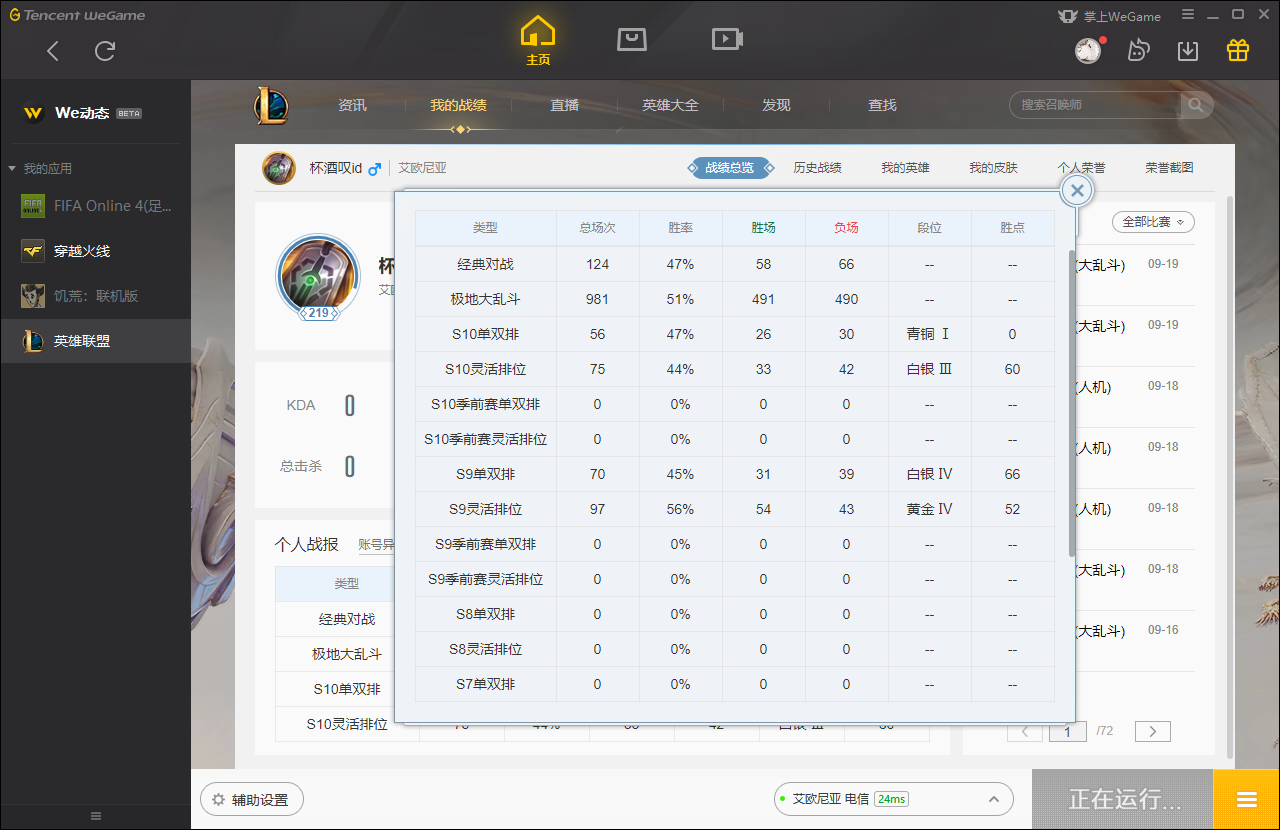Collapse the 我的应用 sidebar section

point(12,169)
